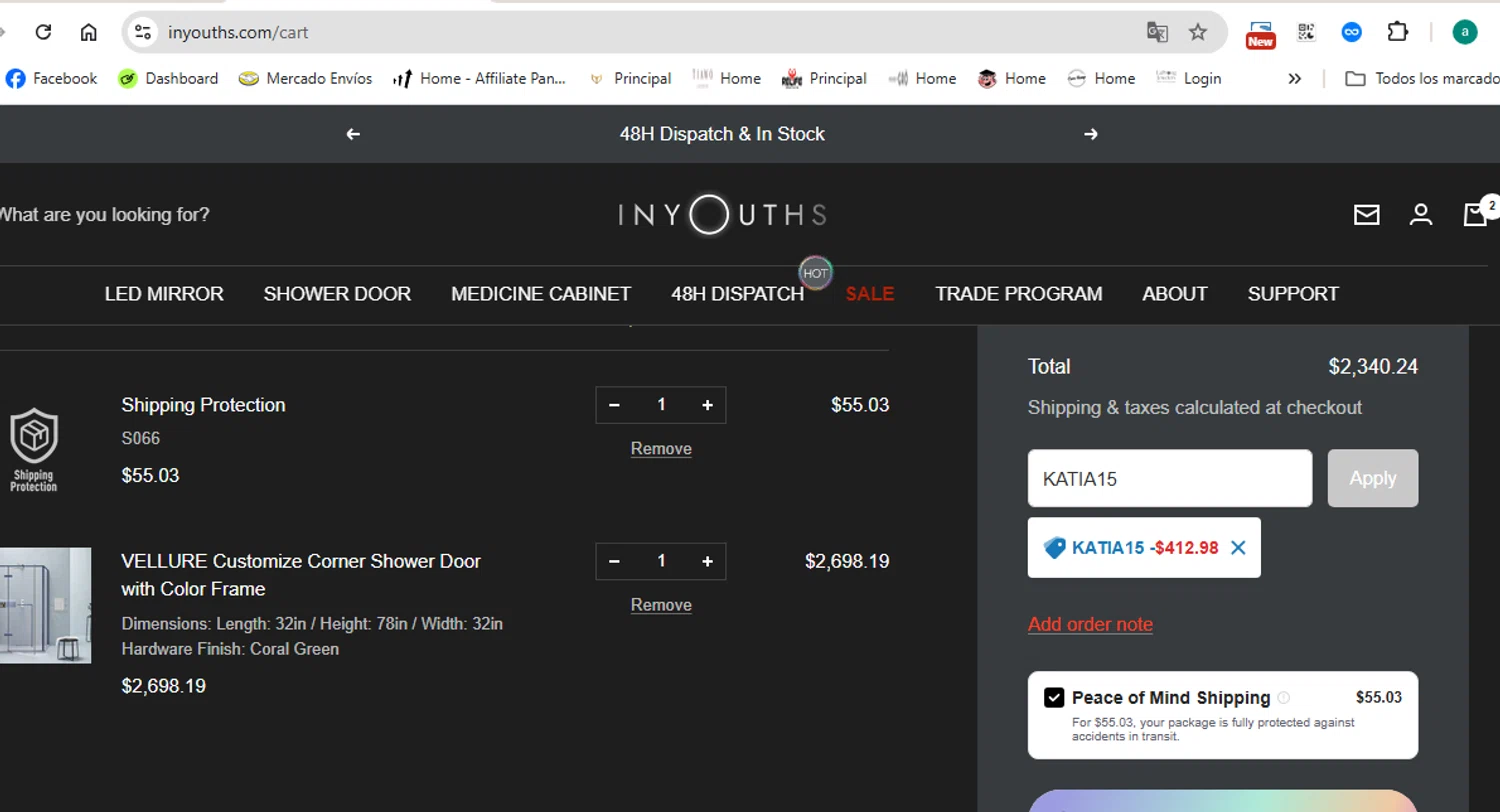The image size is (1500, 812).
Task: Remove VELLURE Shower Door from cart
Action: tap(661, 605)
